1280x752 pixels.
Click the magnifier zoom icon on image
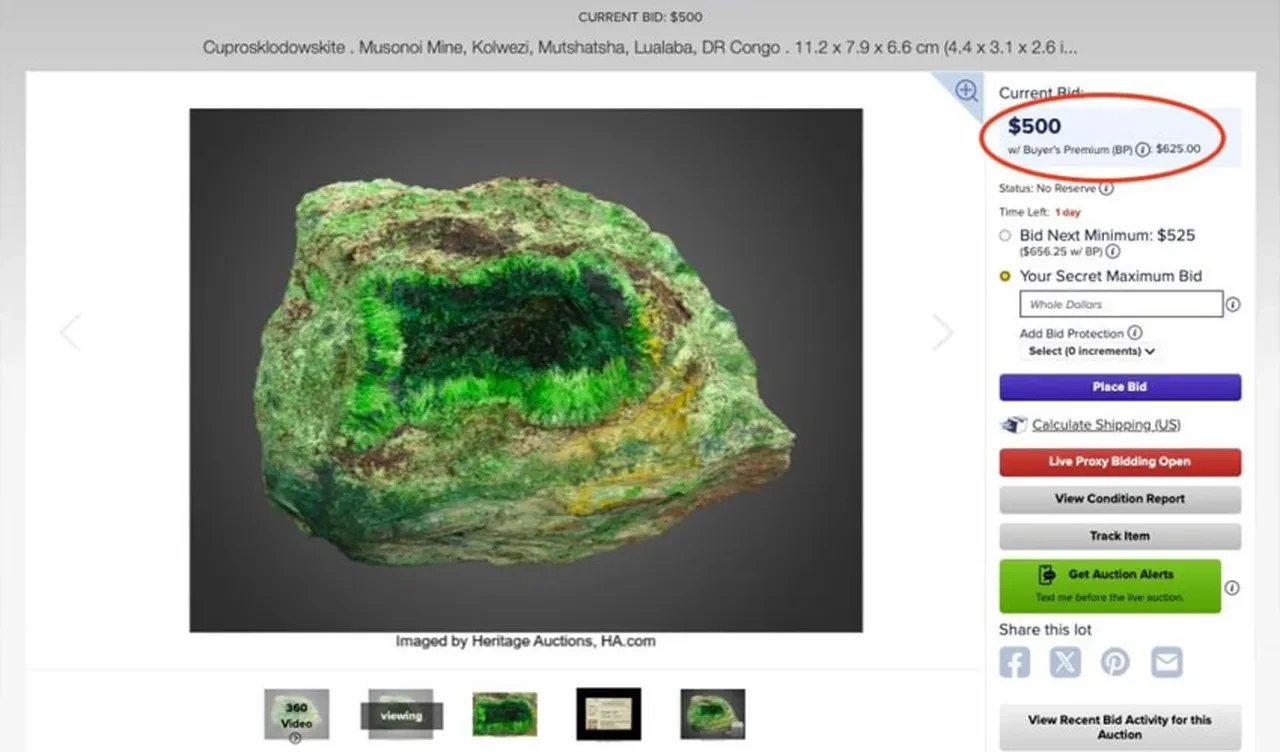(966, 91)
